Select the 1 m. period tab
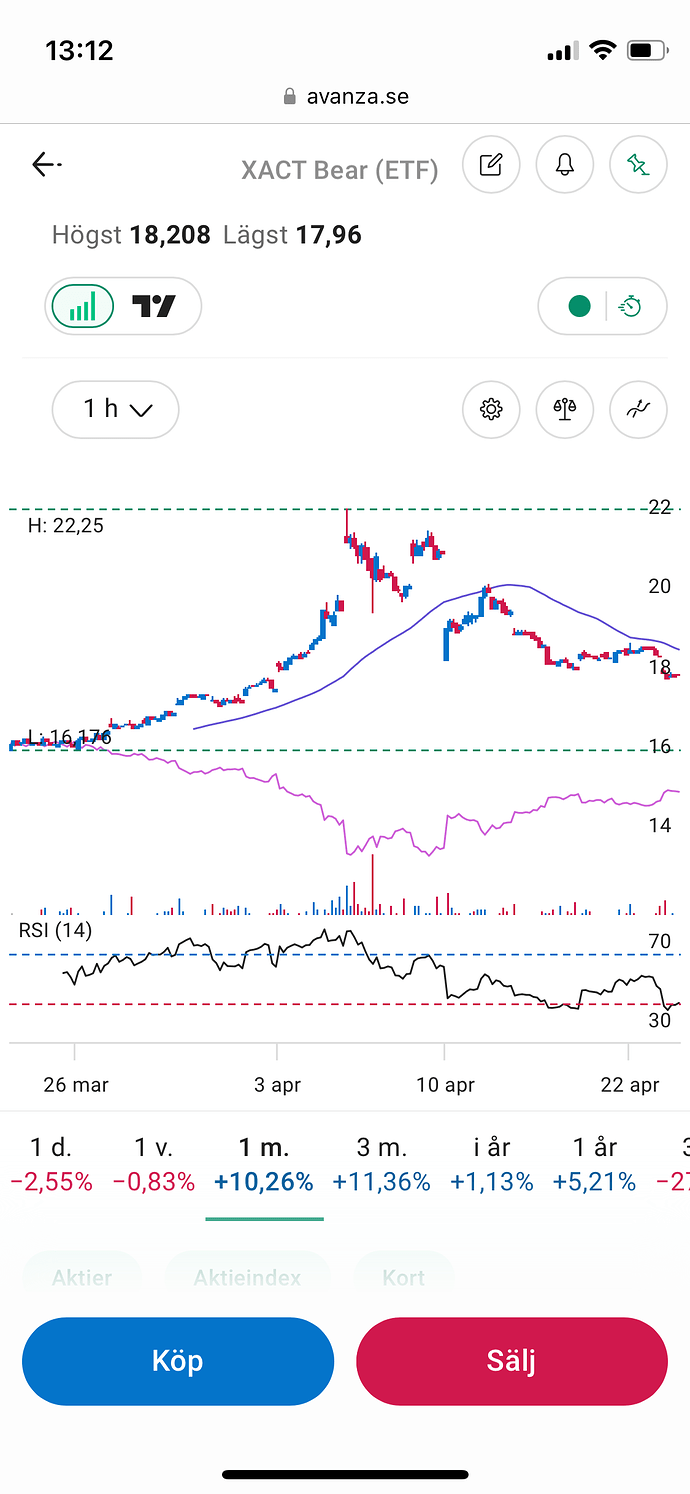Viewport: 690px width, 1494px height. coord(264,1164)
